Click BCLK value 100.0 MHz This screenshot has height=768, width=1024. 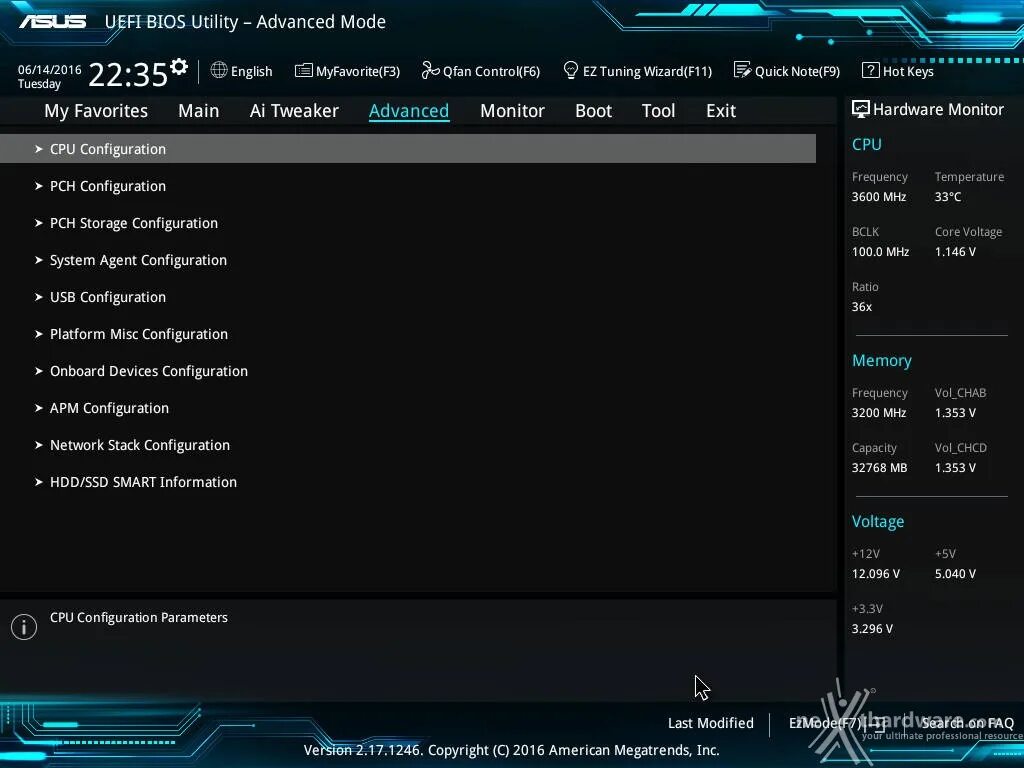880,251
